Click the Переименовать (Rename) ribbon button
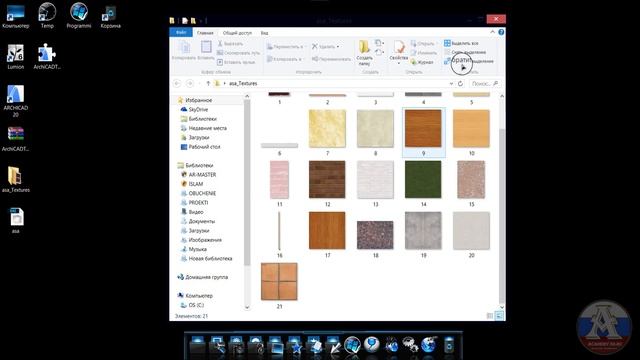 click(x=331, y=59)
